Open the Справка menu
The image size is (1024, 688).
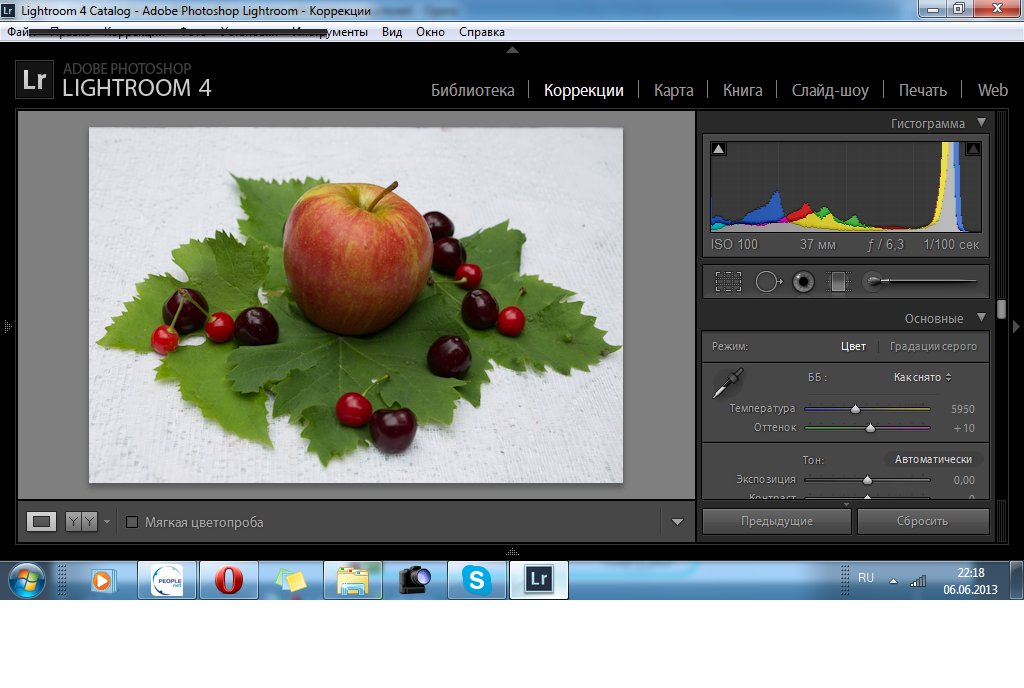[481, 32]
